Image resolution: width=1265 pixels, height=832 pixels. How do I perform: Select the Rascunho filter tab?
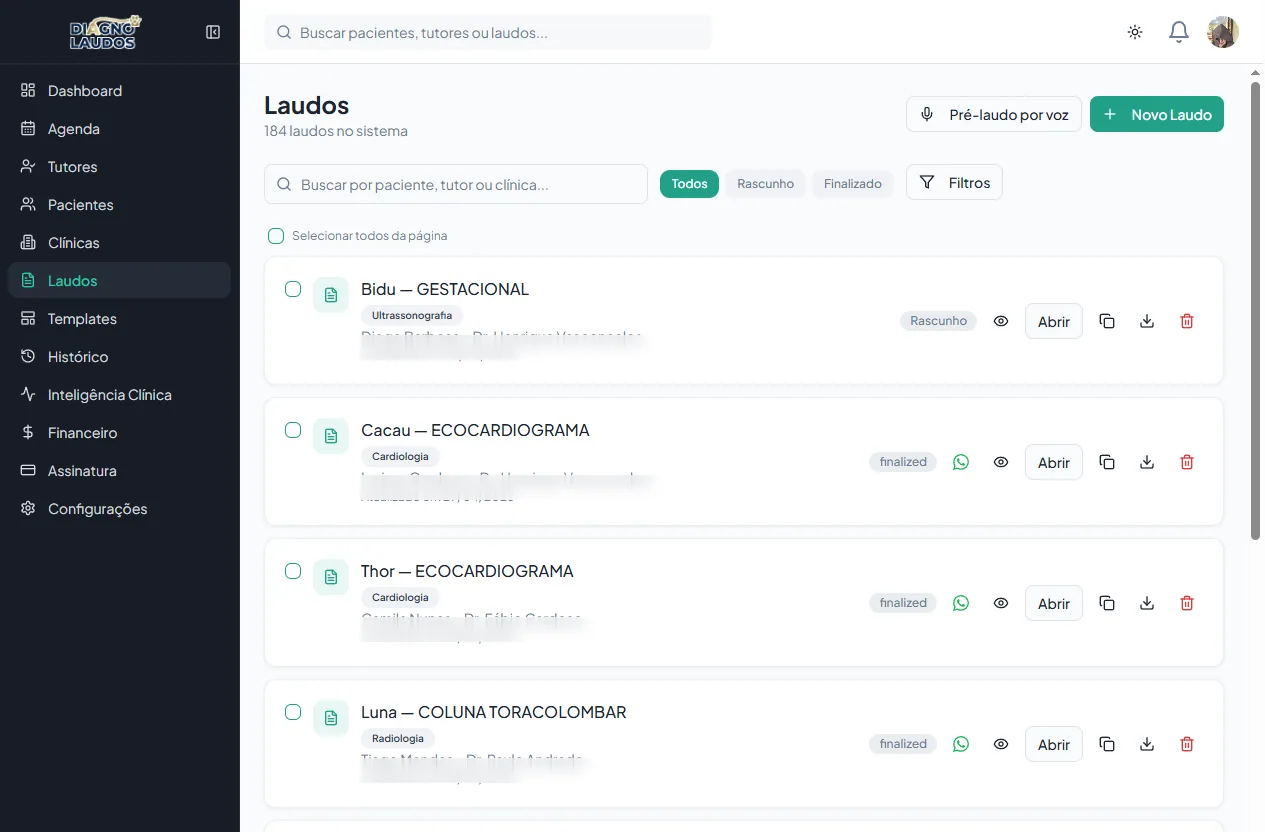coord(765,184)
